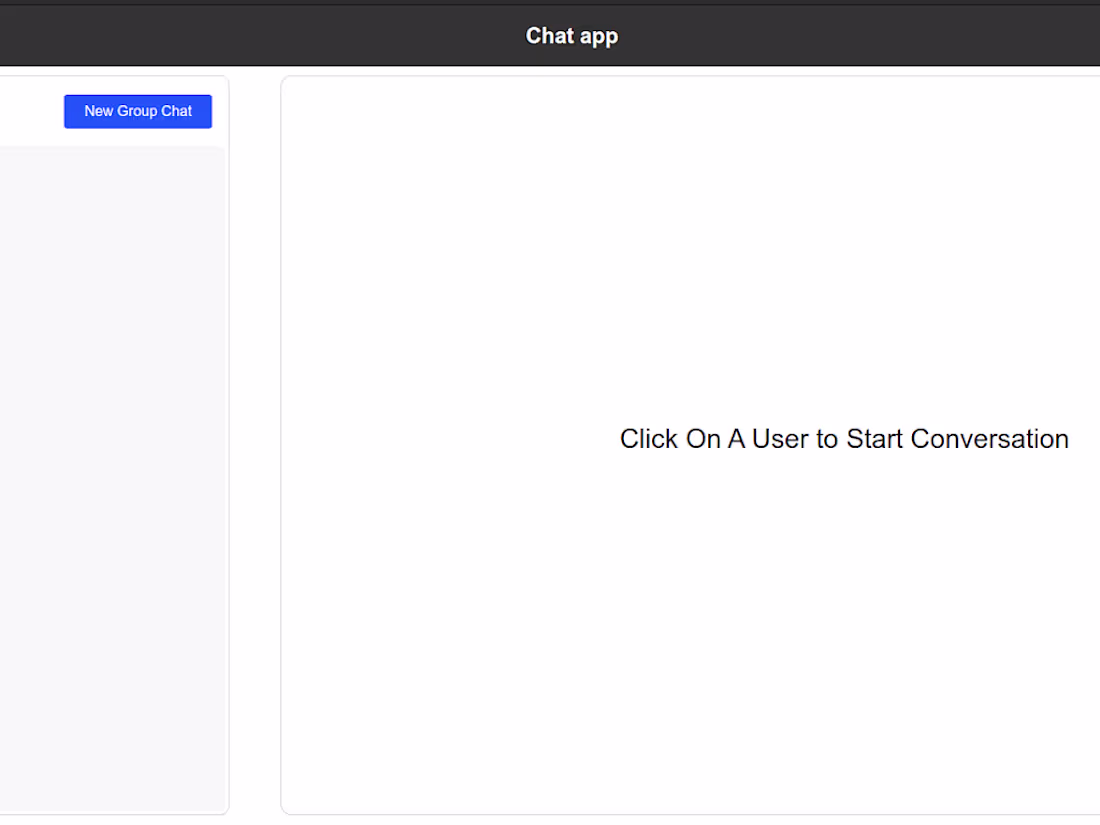
Task: Click the word 'Group' on the blue button
Action: pyautogui.click(x=137, y=111)
